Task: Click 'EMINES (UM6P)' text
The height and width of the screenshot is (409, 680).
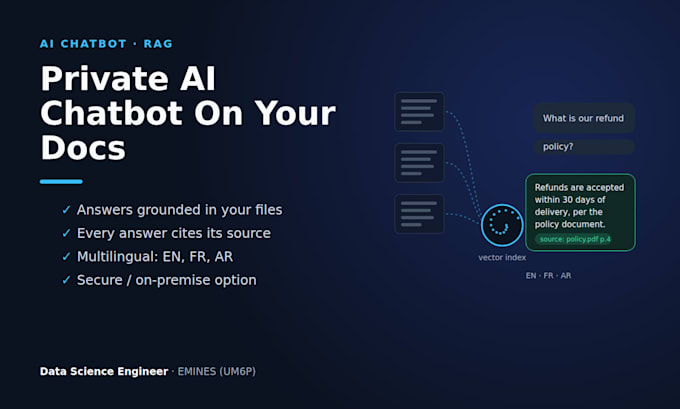Action: coord(216,371)
